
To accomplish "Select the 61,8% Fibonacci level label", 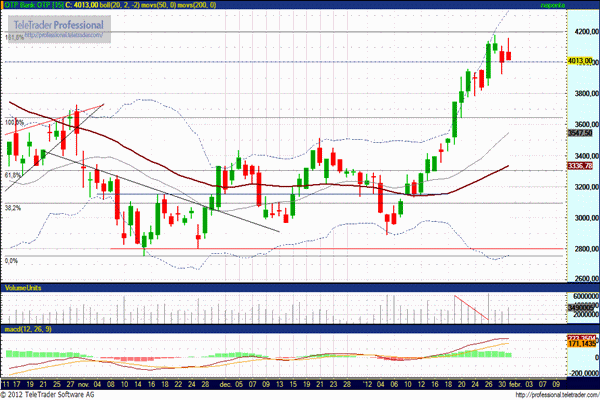I will tap(13, 175).
